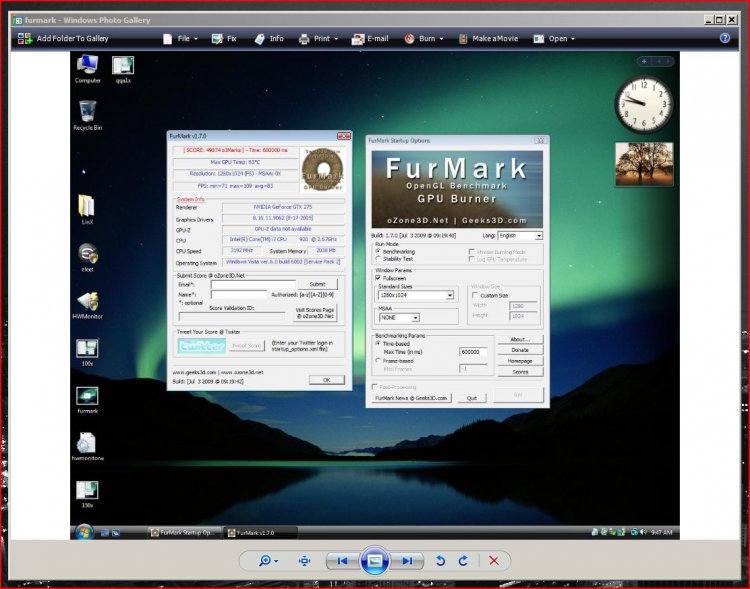Click the Scores button
750x589 pixels.
coord(520,372)
